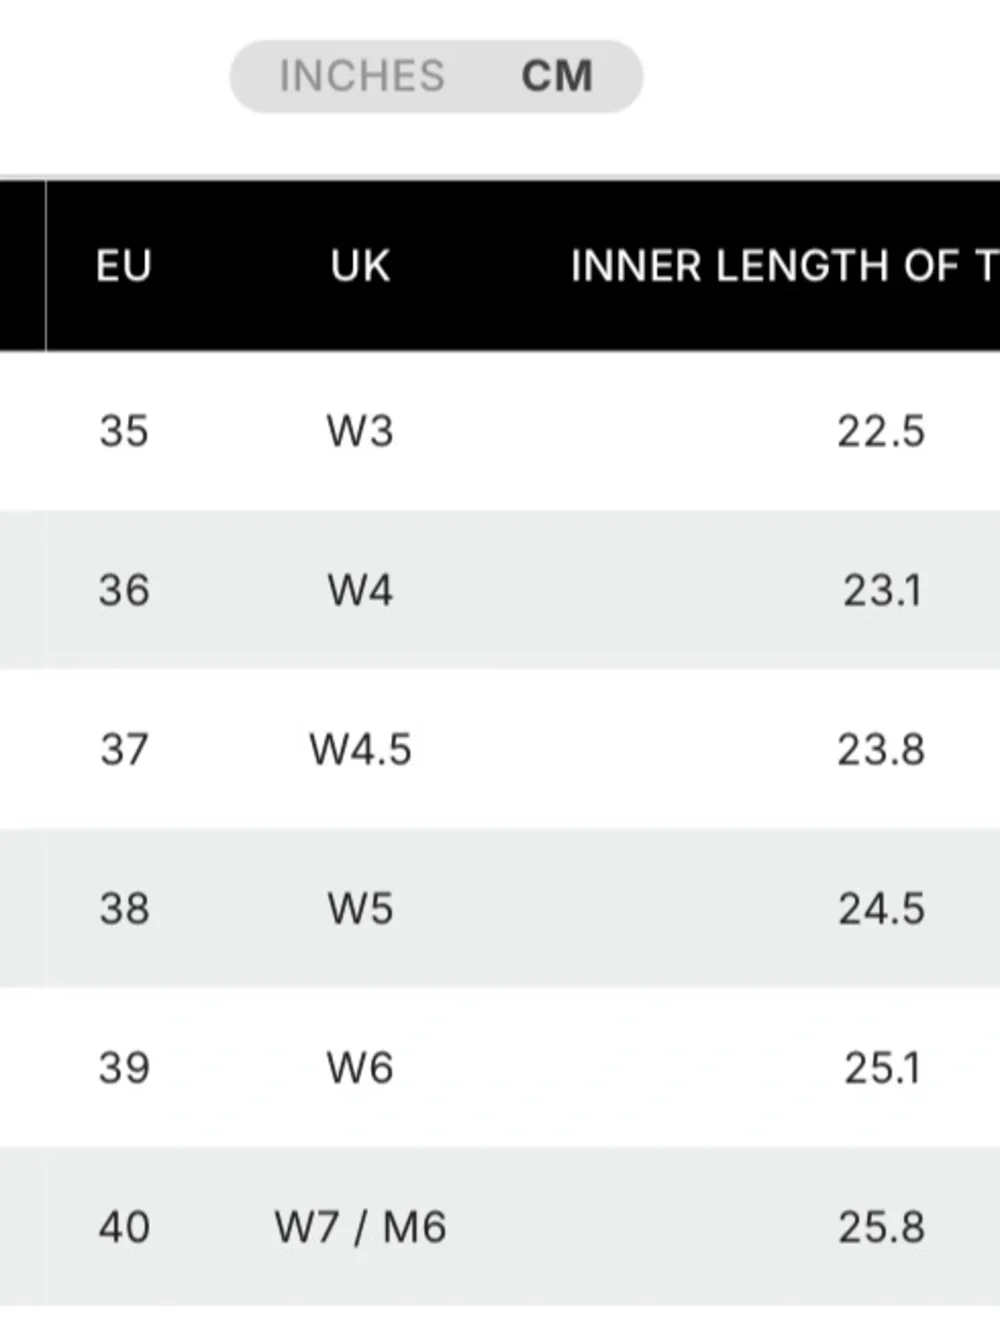
Task: Select EU size 35 cell
Action: click(x=124, y=431)
